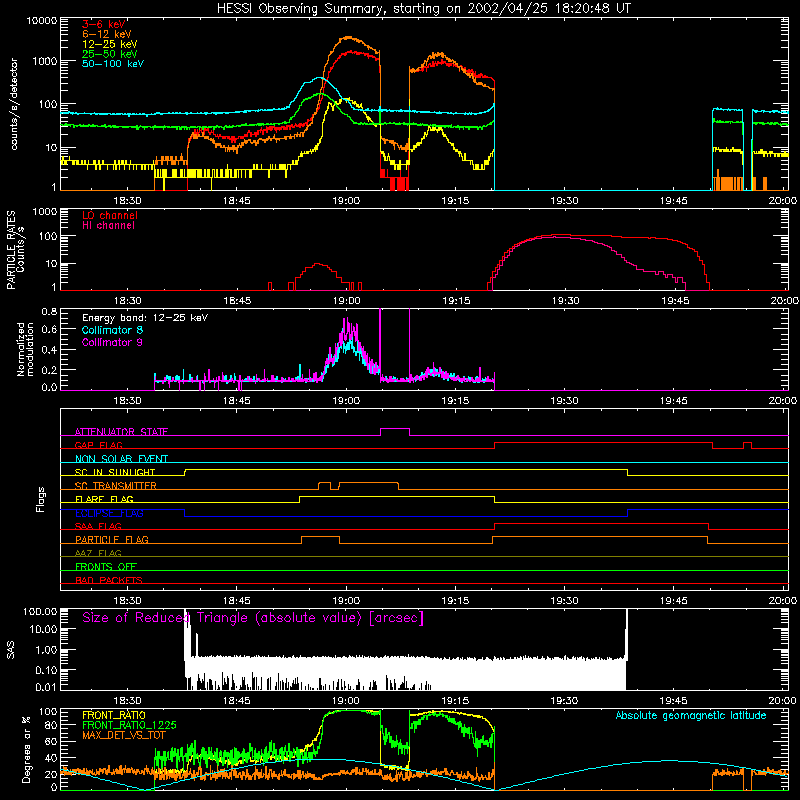This screenshot has height=800, width=800.
Task: Select the red 3-6 keV legend label
Action: 104,24
